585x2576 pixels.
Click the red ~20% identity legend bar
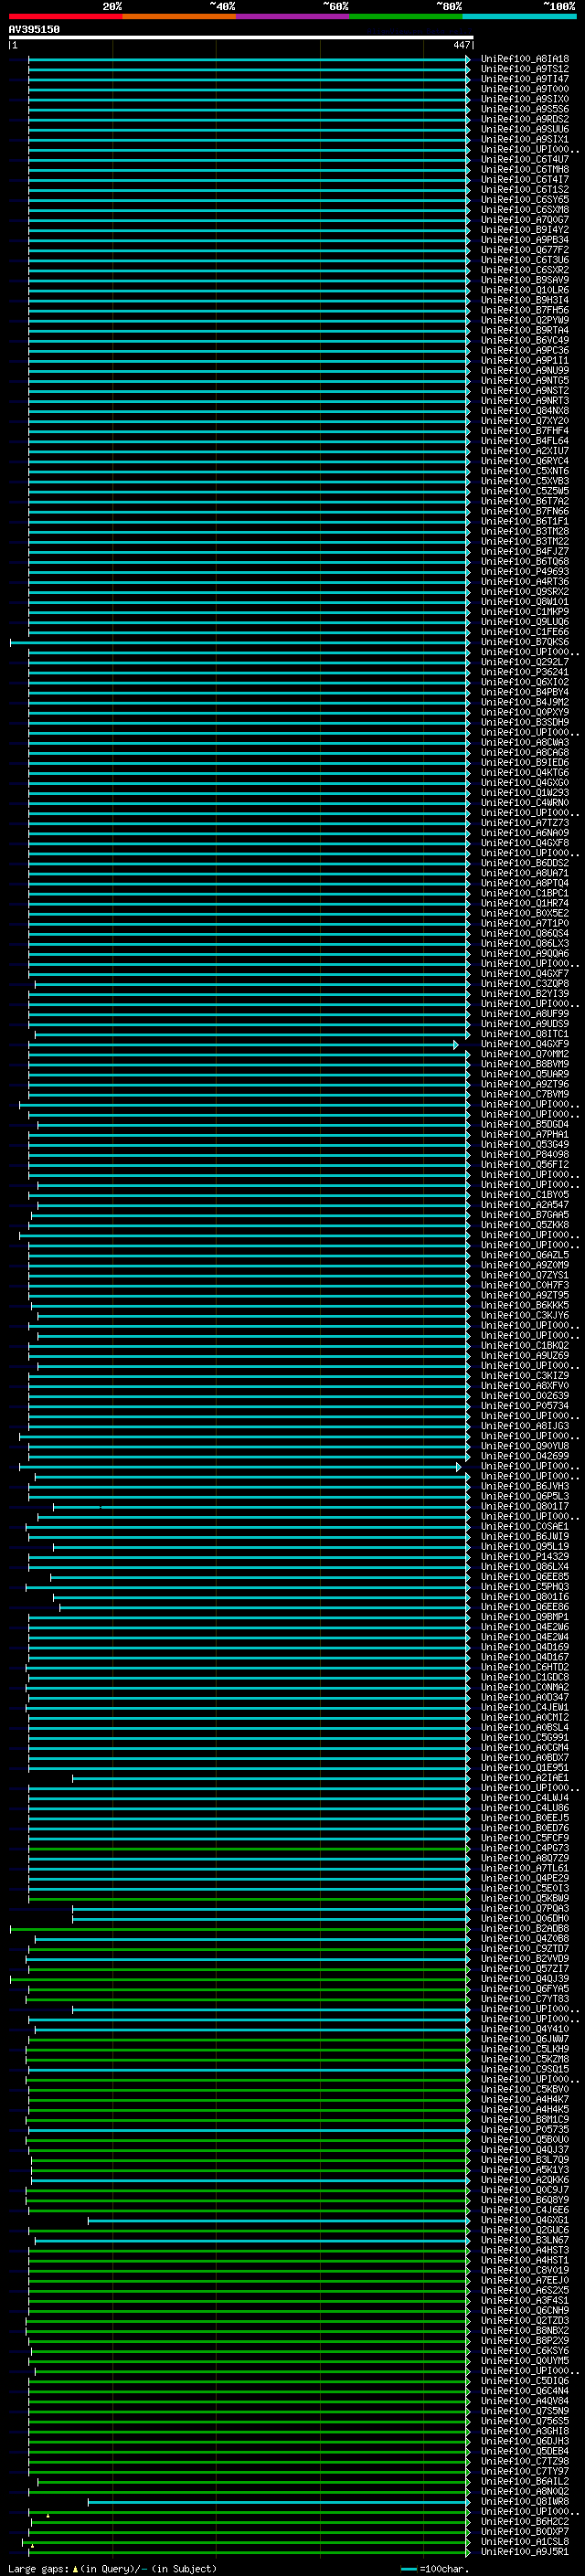tap(65, 16)
